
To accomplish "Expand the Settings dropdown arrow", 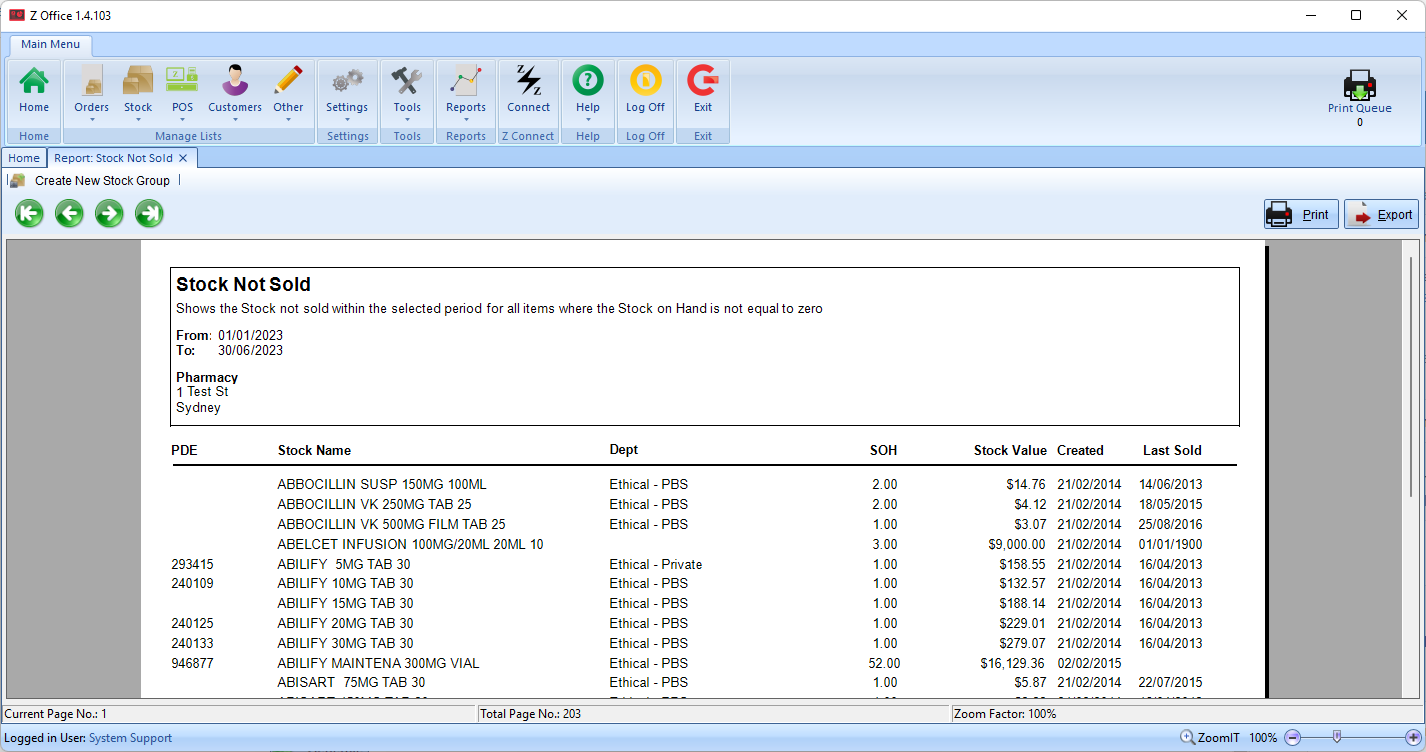I will 347,120.
